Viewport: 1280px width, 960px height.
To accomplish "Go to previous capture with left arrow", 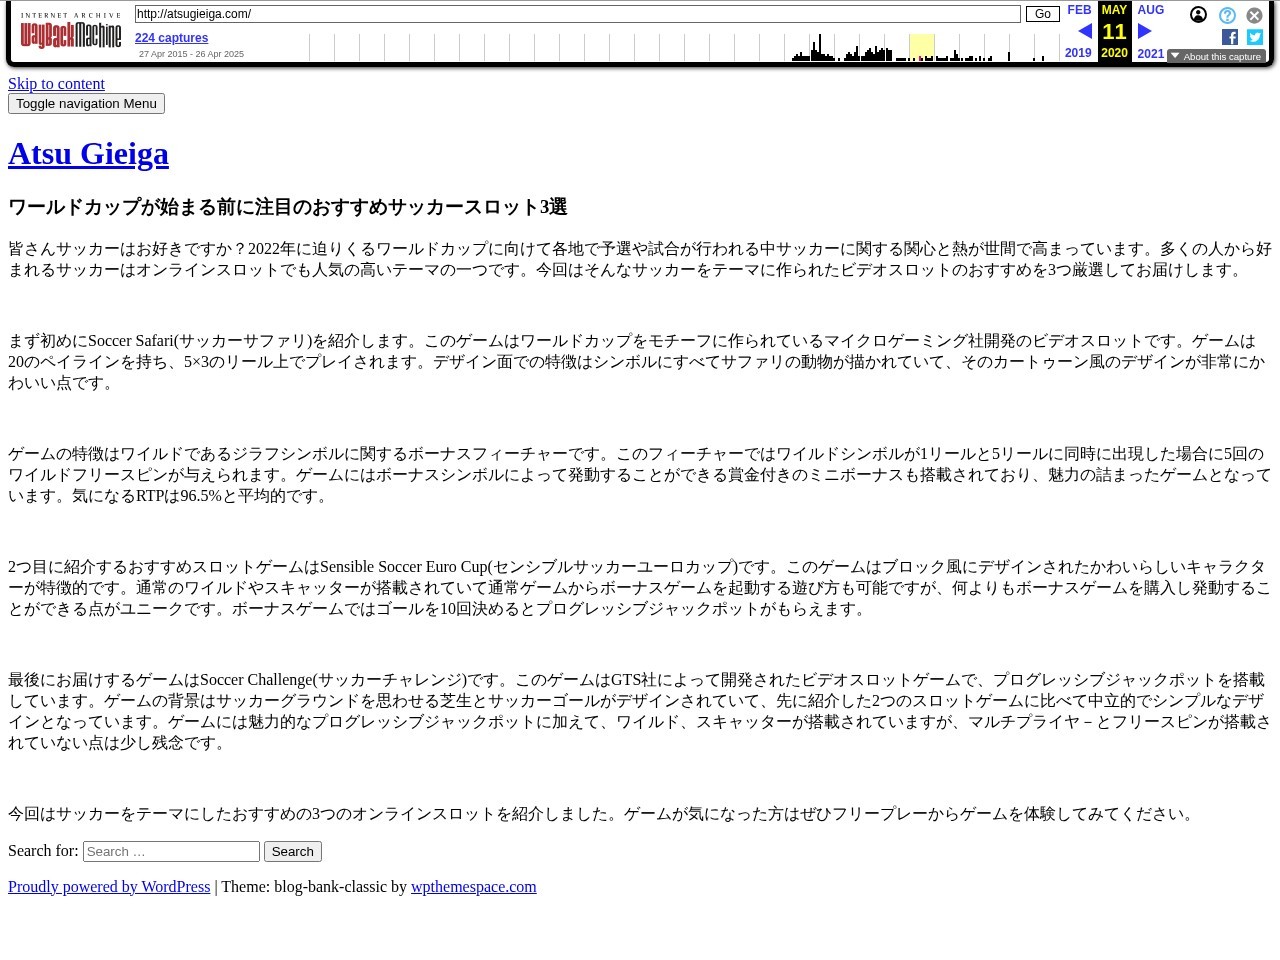I will click(1084, 32).
